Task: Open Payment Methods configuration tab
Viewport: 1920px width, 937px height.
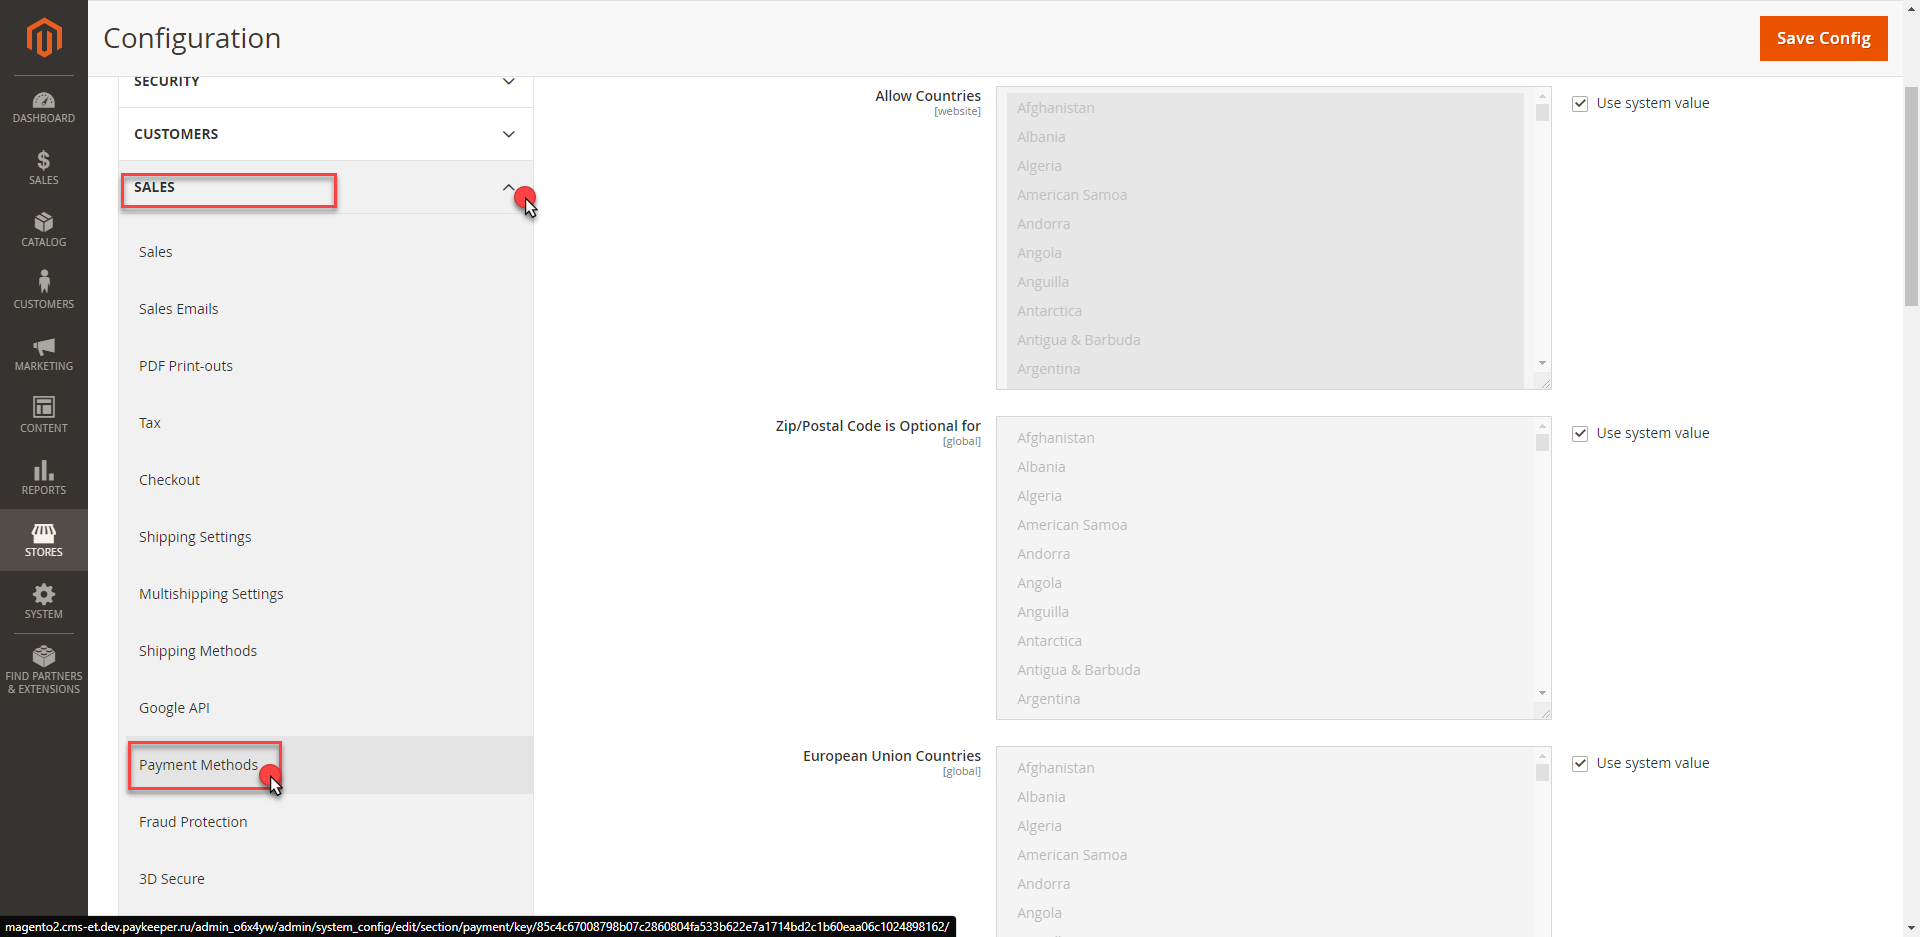Action: click(199, 765)
